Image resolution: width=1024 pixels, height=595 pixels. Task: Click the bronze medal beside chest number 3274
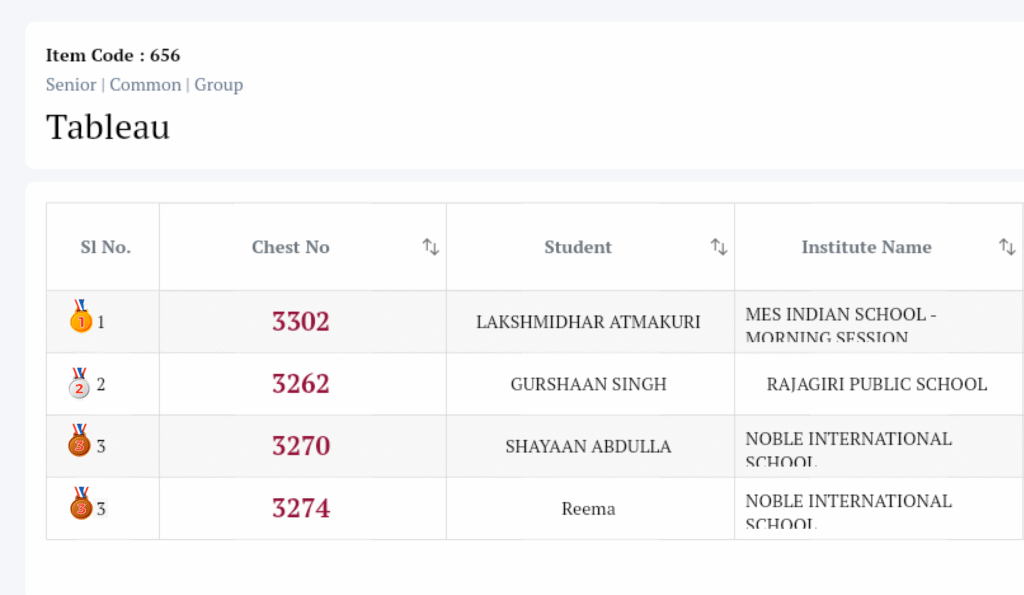tap(81, 505)
